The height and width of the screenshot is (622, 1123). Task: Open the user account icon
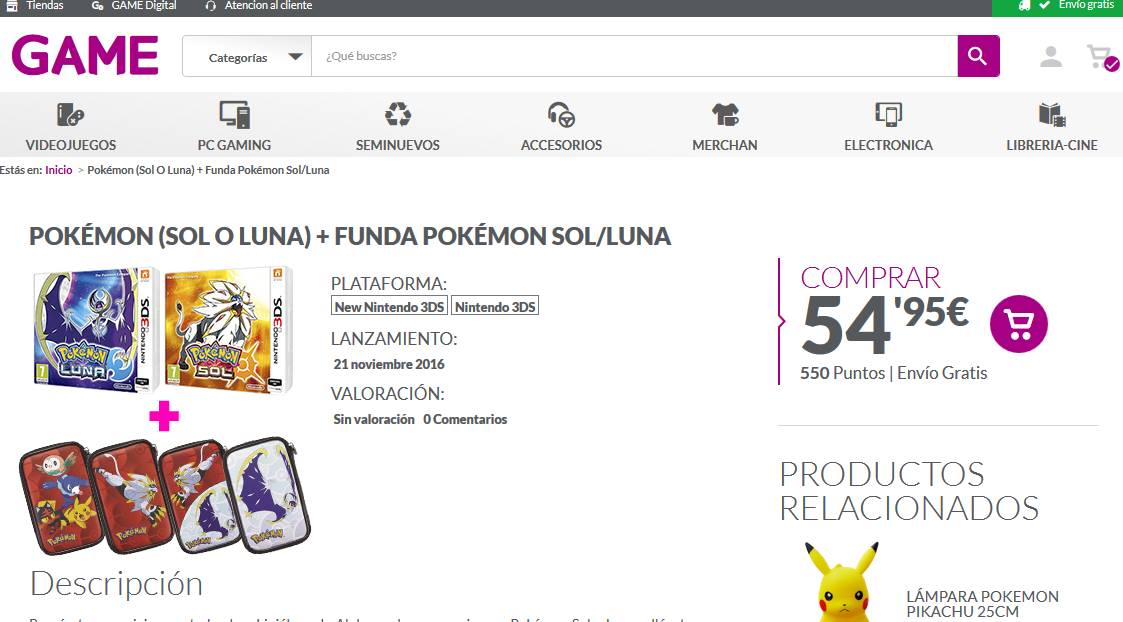(x=1051, y=57)
